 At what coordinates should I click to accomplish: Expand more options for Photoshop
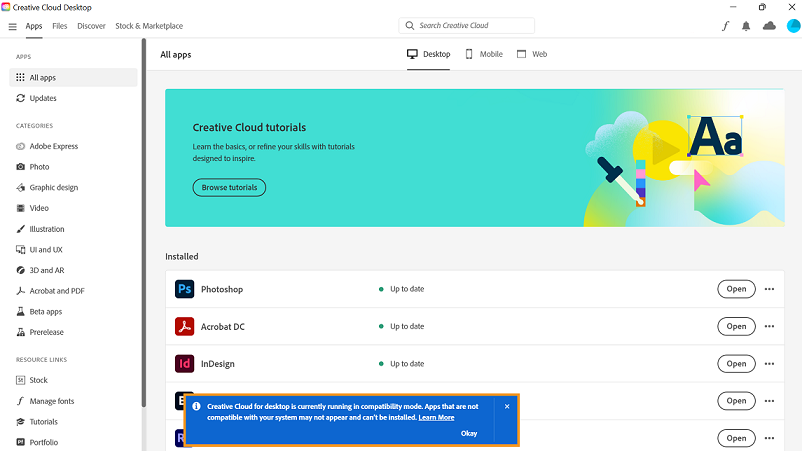tap(769, 289)
